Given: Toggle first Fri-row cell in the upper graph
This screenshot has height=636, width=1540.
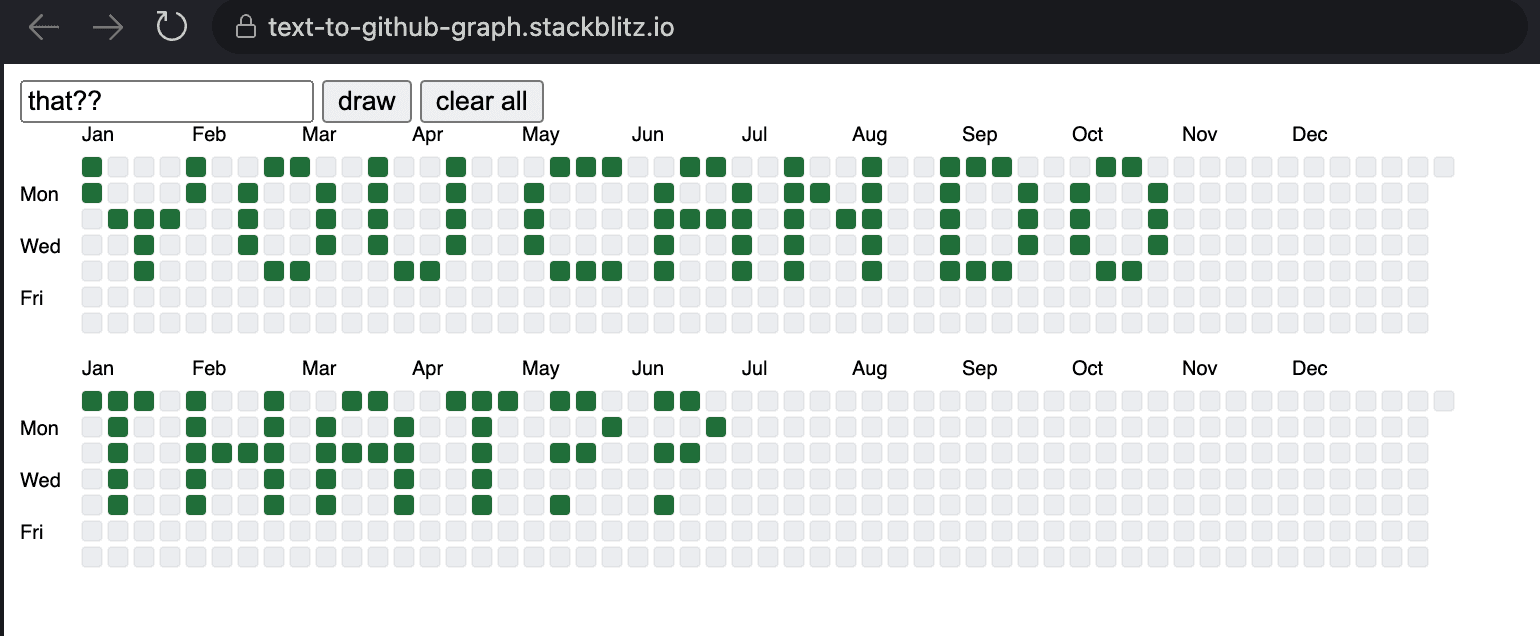Looking at the screenshot, I should coord(92,297).
